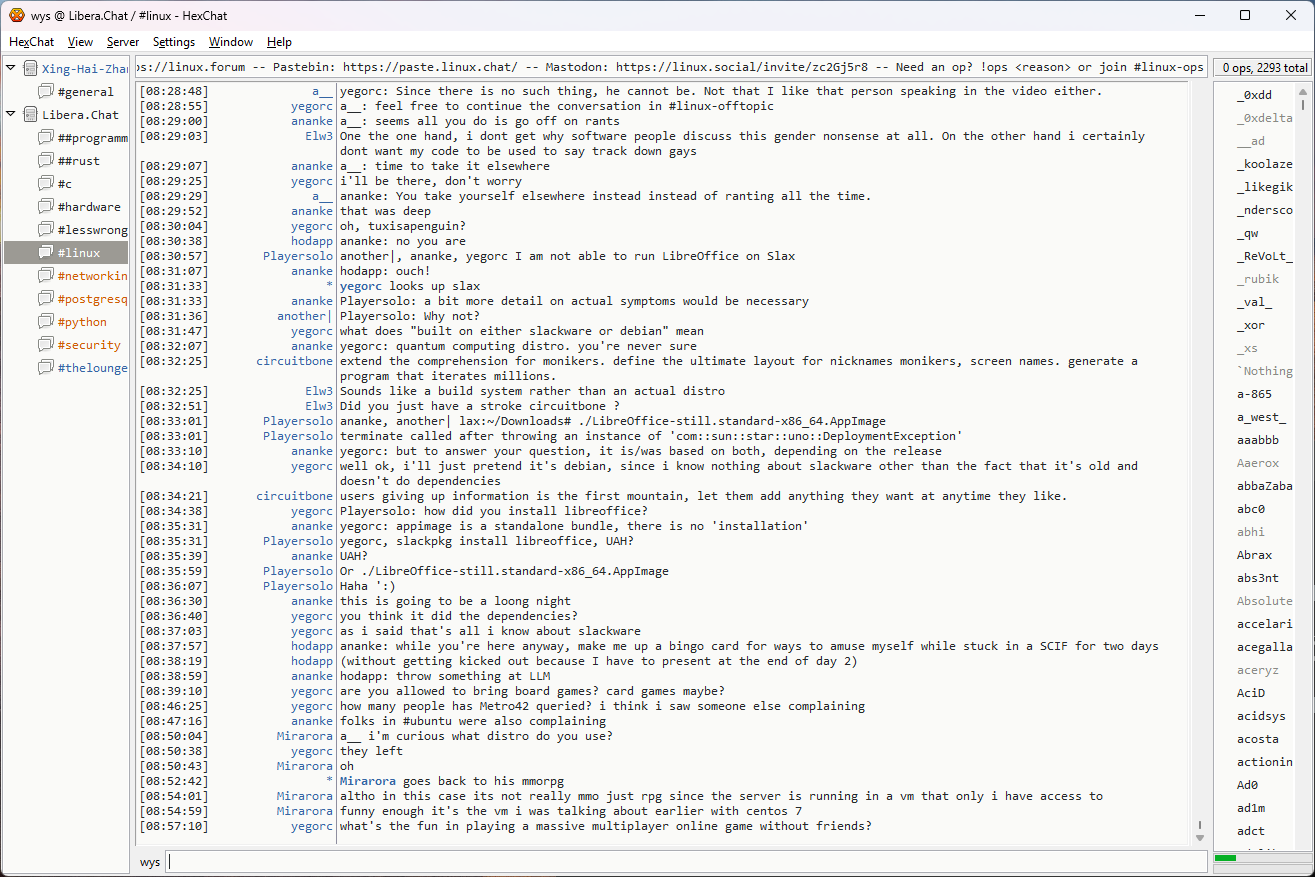The image size is (1315, 877).
Task: Click the Libera.Chat server icon
Action: (x=30, y=115)
